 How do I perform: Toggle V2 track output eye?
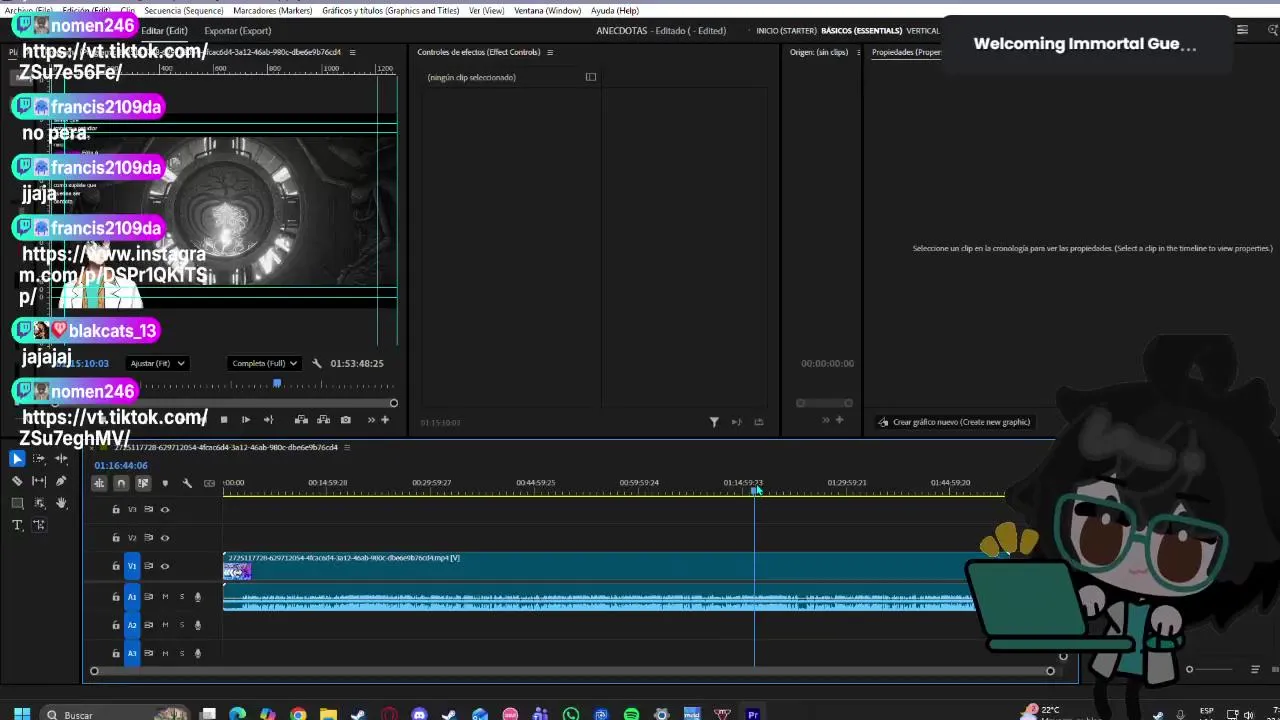coord(165,538)
